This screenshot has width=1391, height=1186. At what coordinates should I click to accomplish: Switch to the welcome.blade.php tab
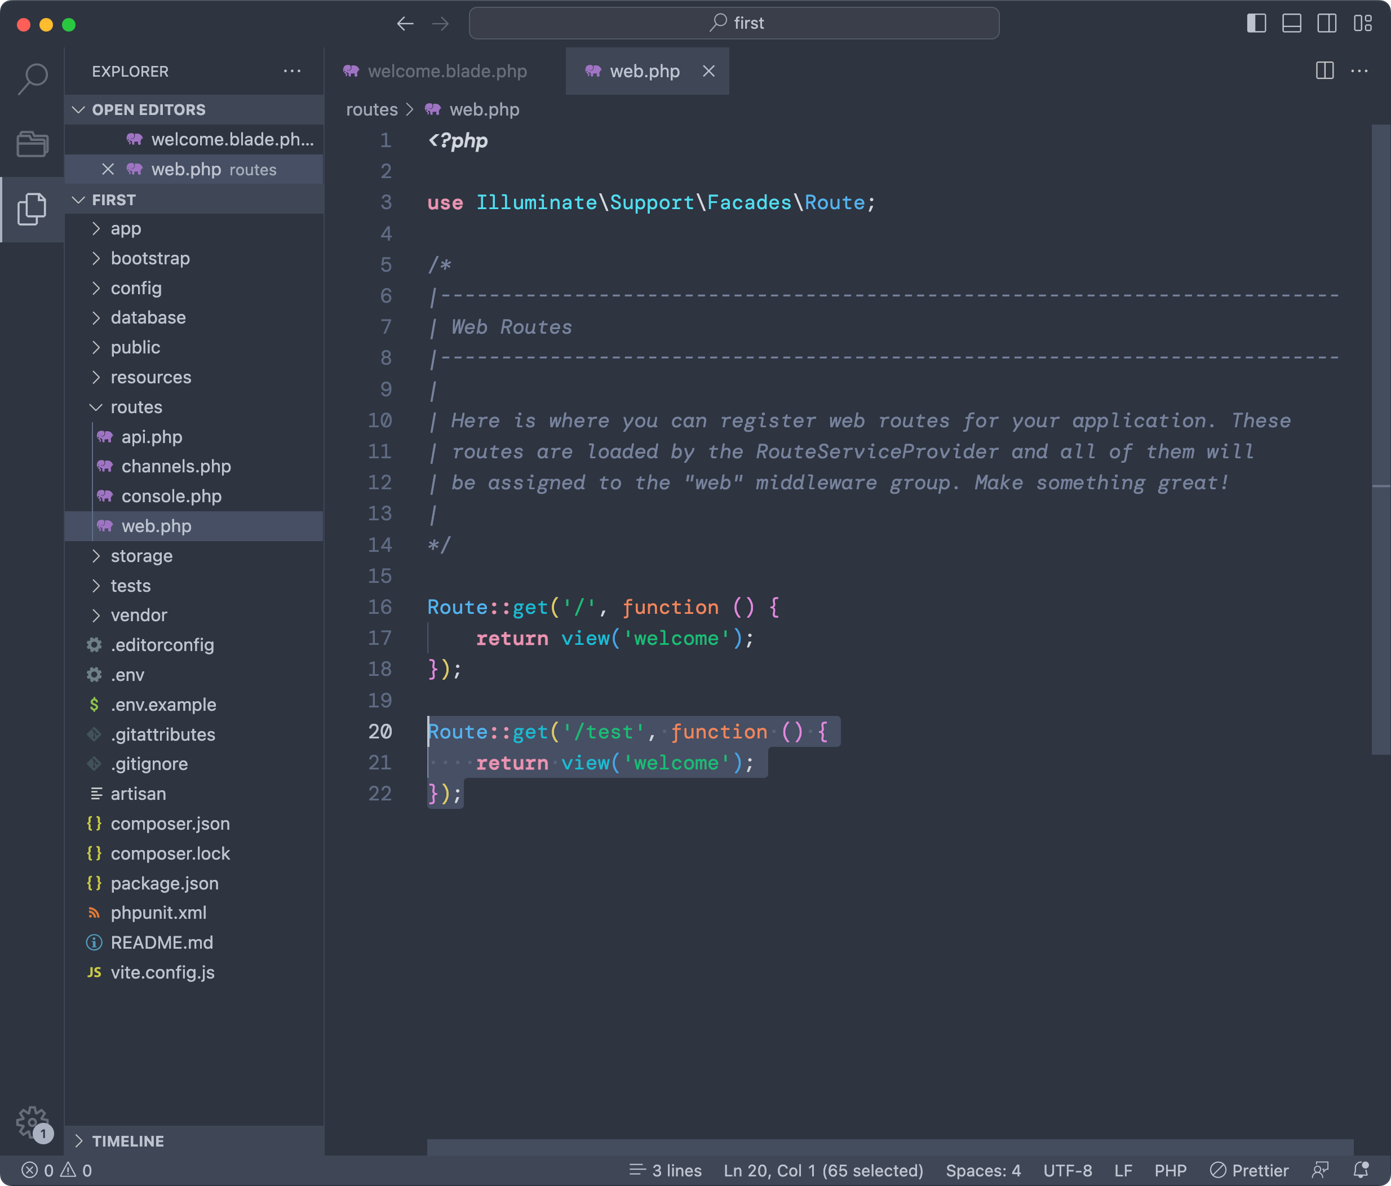[446, 71]
